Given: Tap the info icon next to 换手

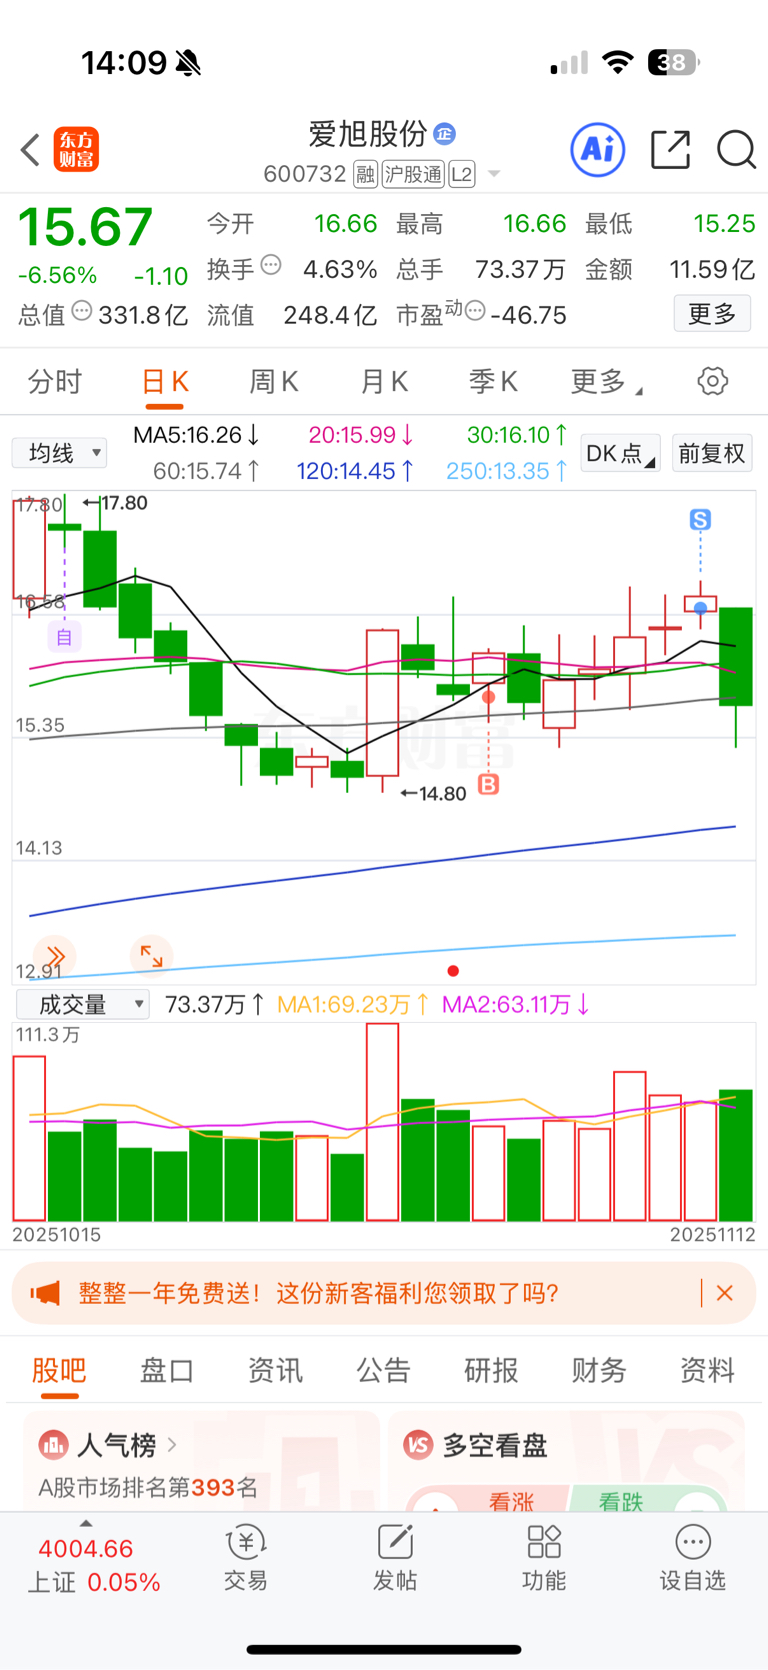Looking at the screenshot, I should (x=271, y=265).
